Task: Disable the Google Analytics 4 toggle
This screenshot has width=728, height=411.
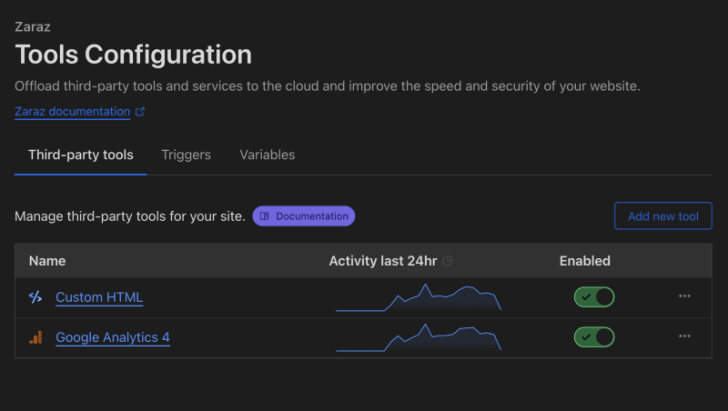Action: (594, 337)
